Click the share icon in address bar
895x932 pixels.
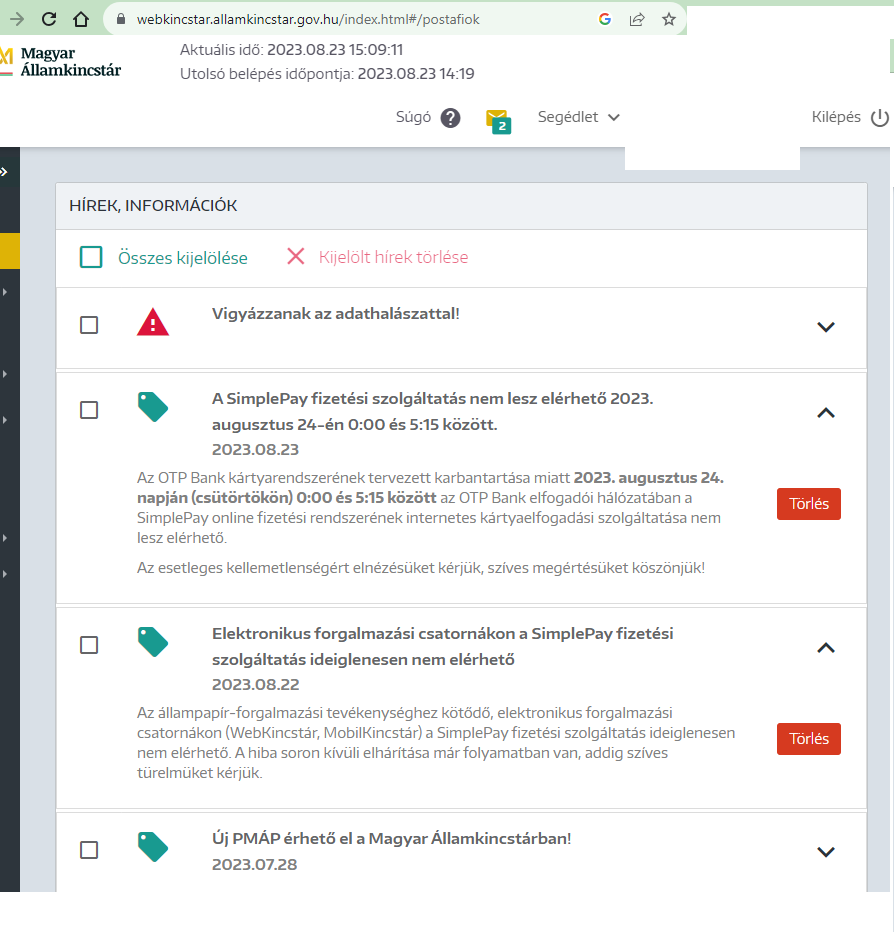coord(637,19)
